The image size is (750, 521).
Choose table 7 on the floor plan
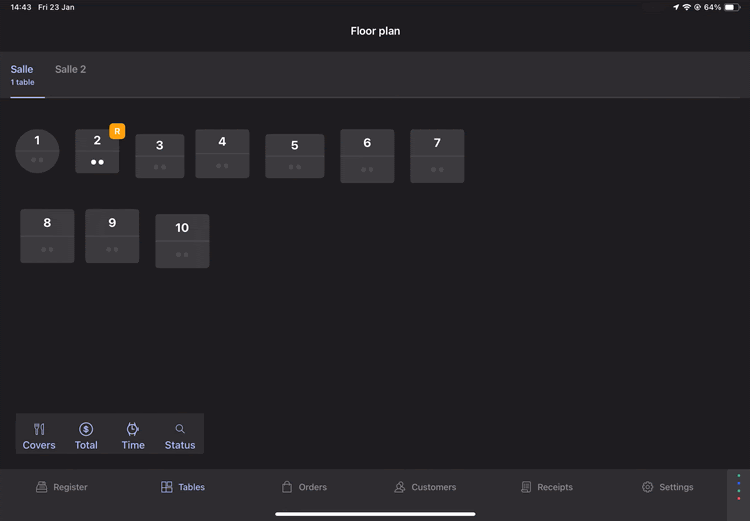click(x=437, y=156)
